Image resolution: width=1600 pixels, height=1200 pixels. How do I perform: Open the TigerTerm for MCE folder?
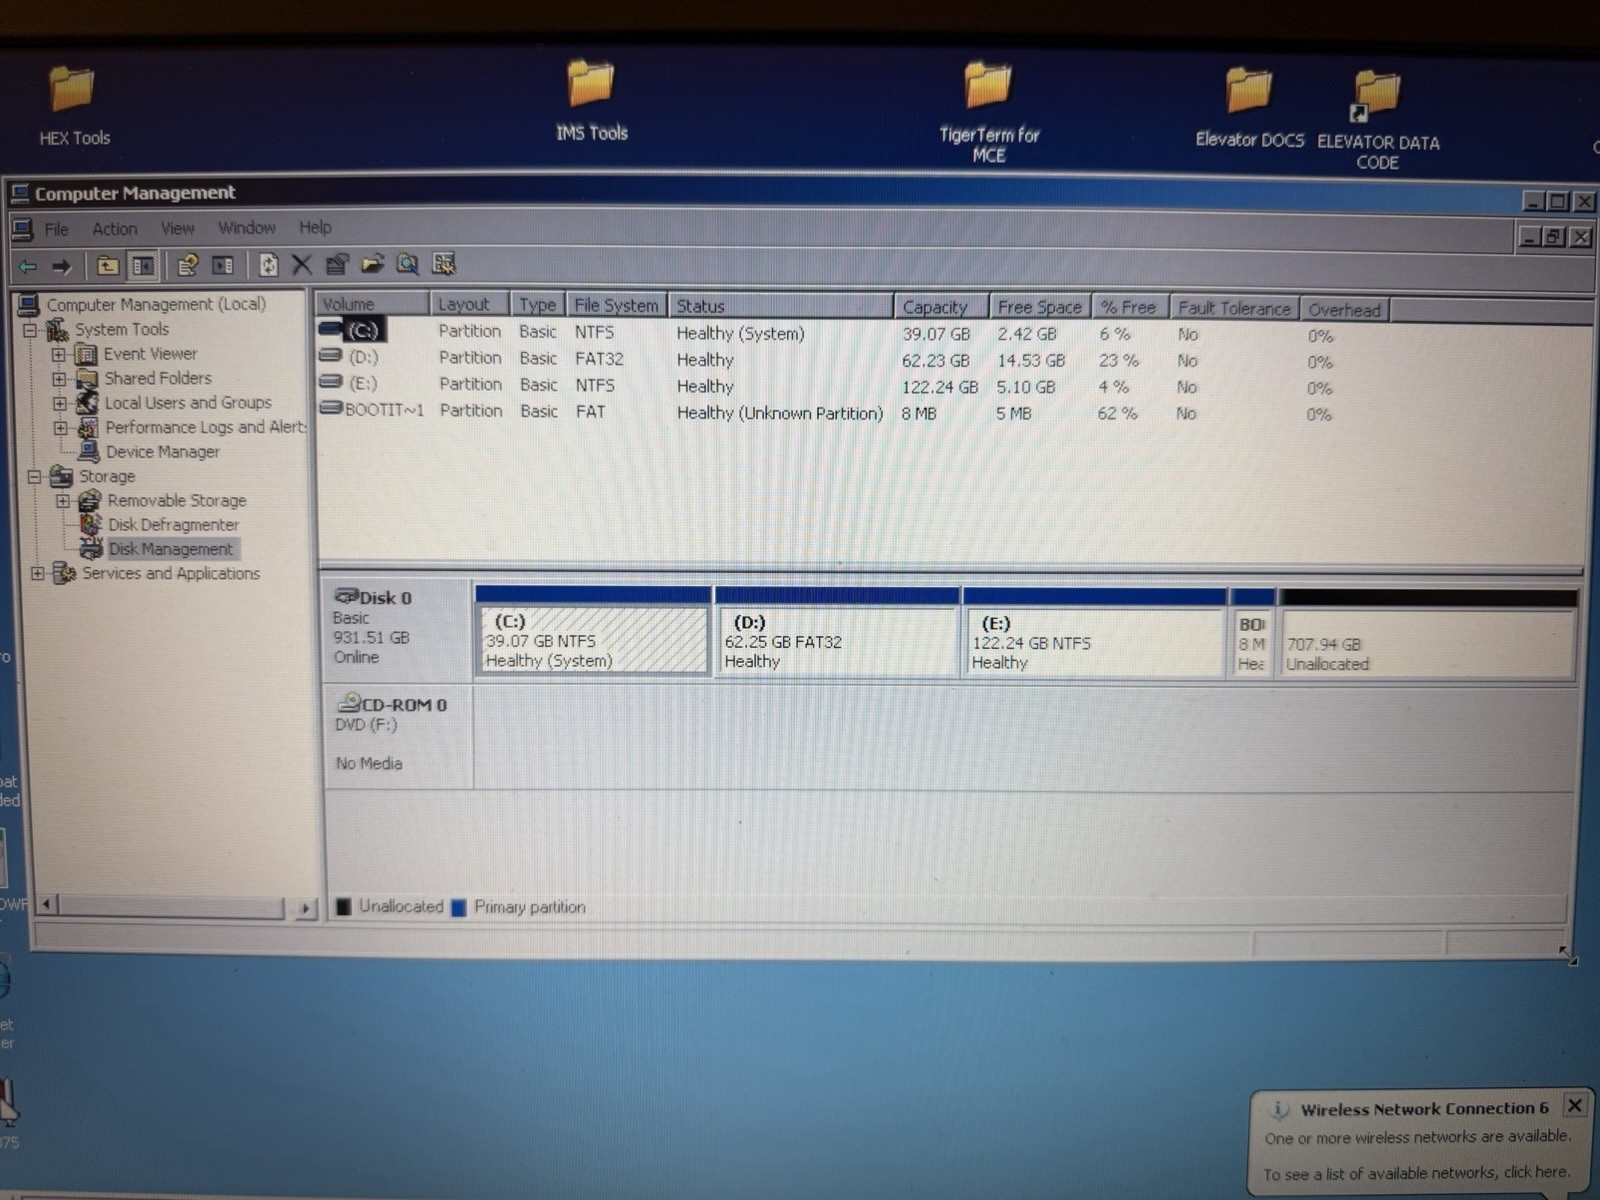[x=989, y=111]
